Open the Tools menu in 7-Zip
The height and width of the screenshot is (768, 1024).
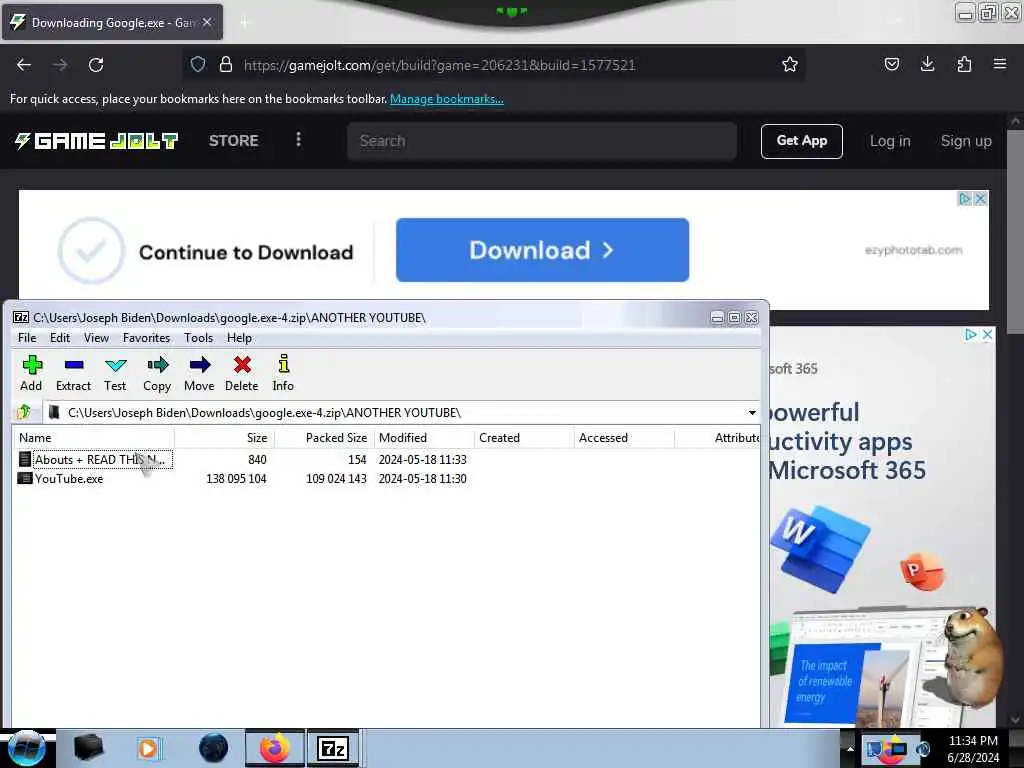198,338
